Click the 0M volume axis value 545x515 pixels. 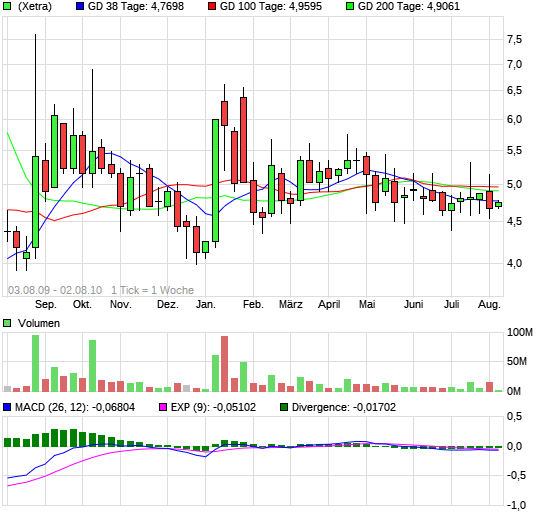pos(514,392)
